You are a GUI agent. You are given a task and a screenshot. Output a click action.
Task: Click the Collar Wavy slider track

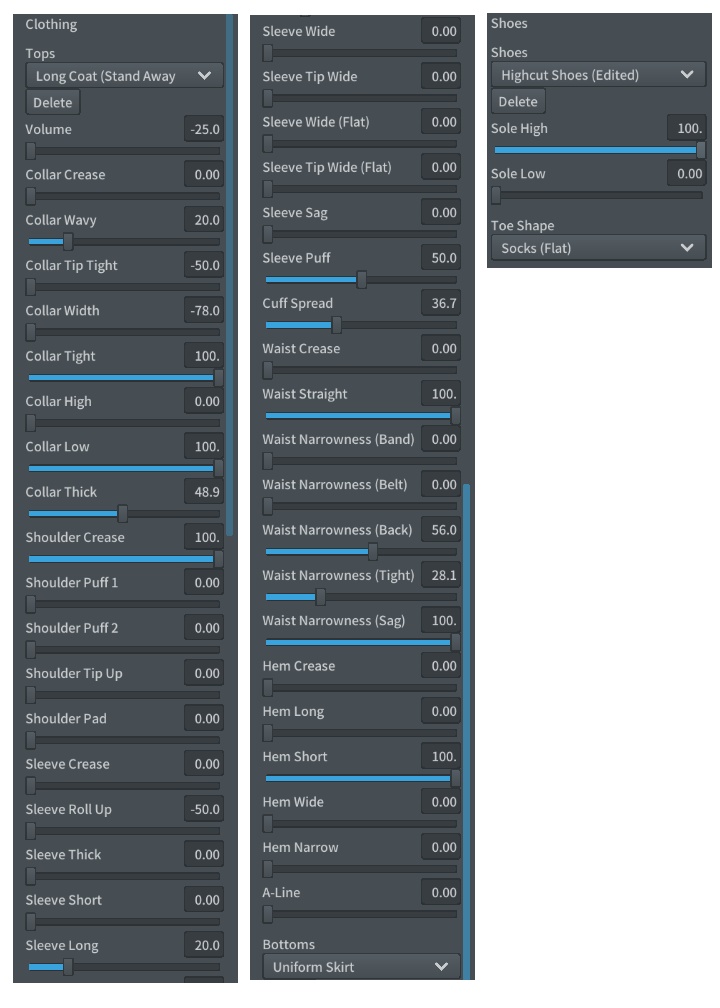pyautogui.click(x=124, y=241)
